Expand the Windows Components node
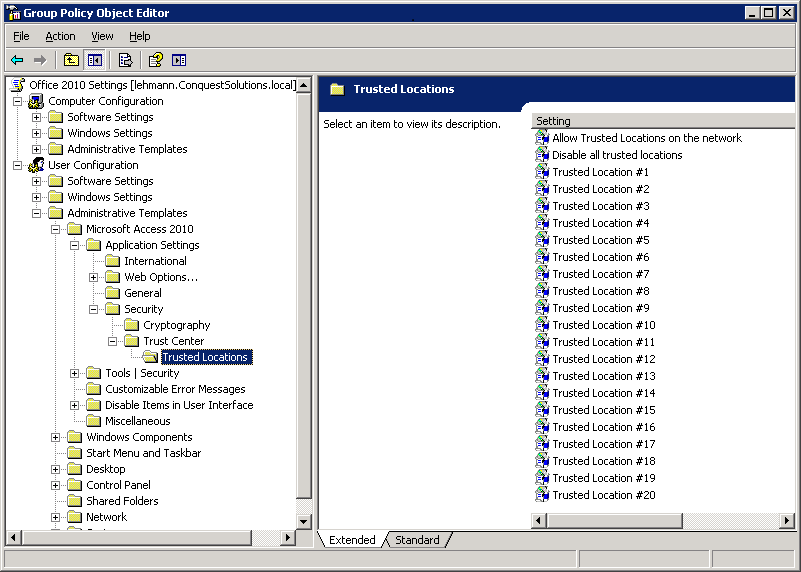 [x=55, y=437]
